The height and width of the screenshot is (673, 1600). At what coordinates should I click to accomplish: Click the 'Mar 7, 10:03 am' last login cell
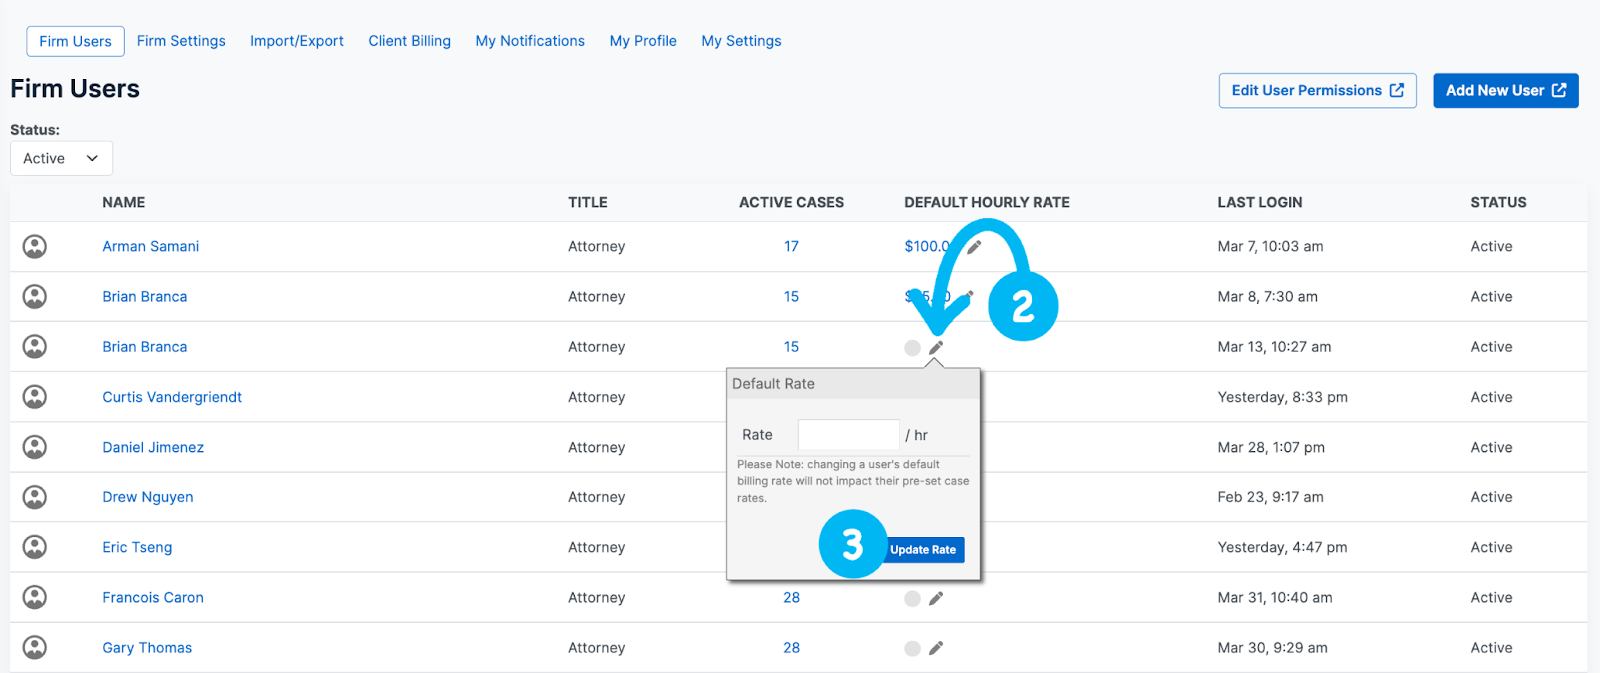tap(1270, 246)
